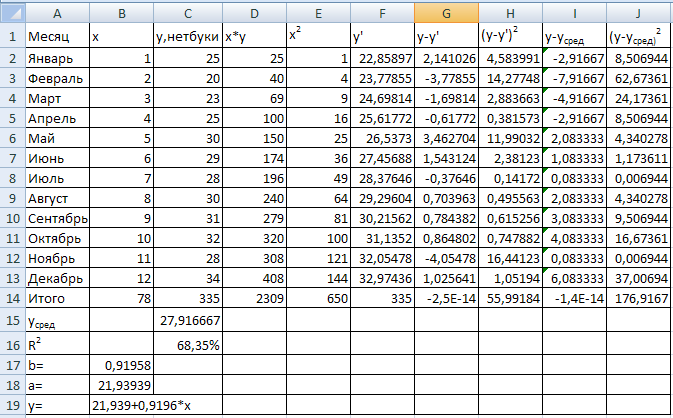Click value 62,67361
The width and height of the screenshot is (673, 418).
(x=638, y=78)
